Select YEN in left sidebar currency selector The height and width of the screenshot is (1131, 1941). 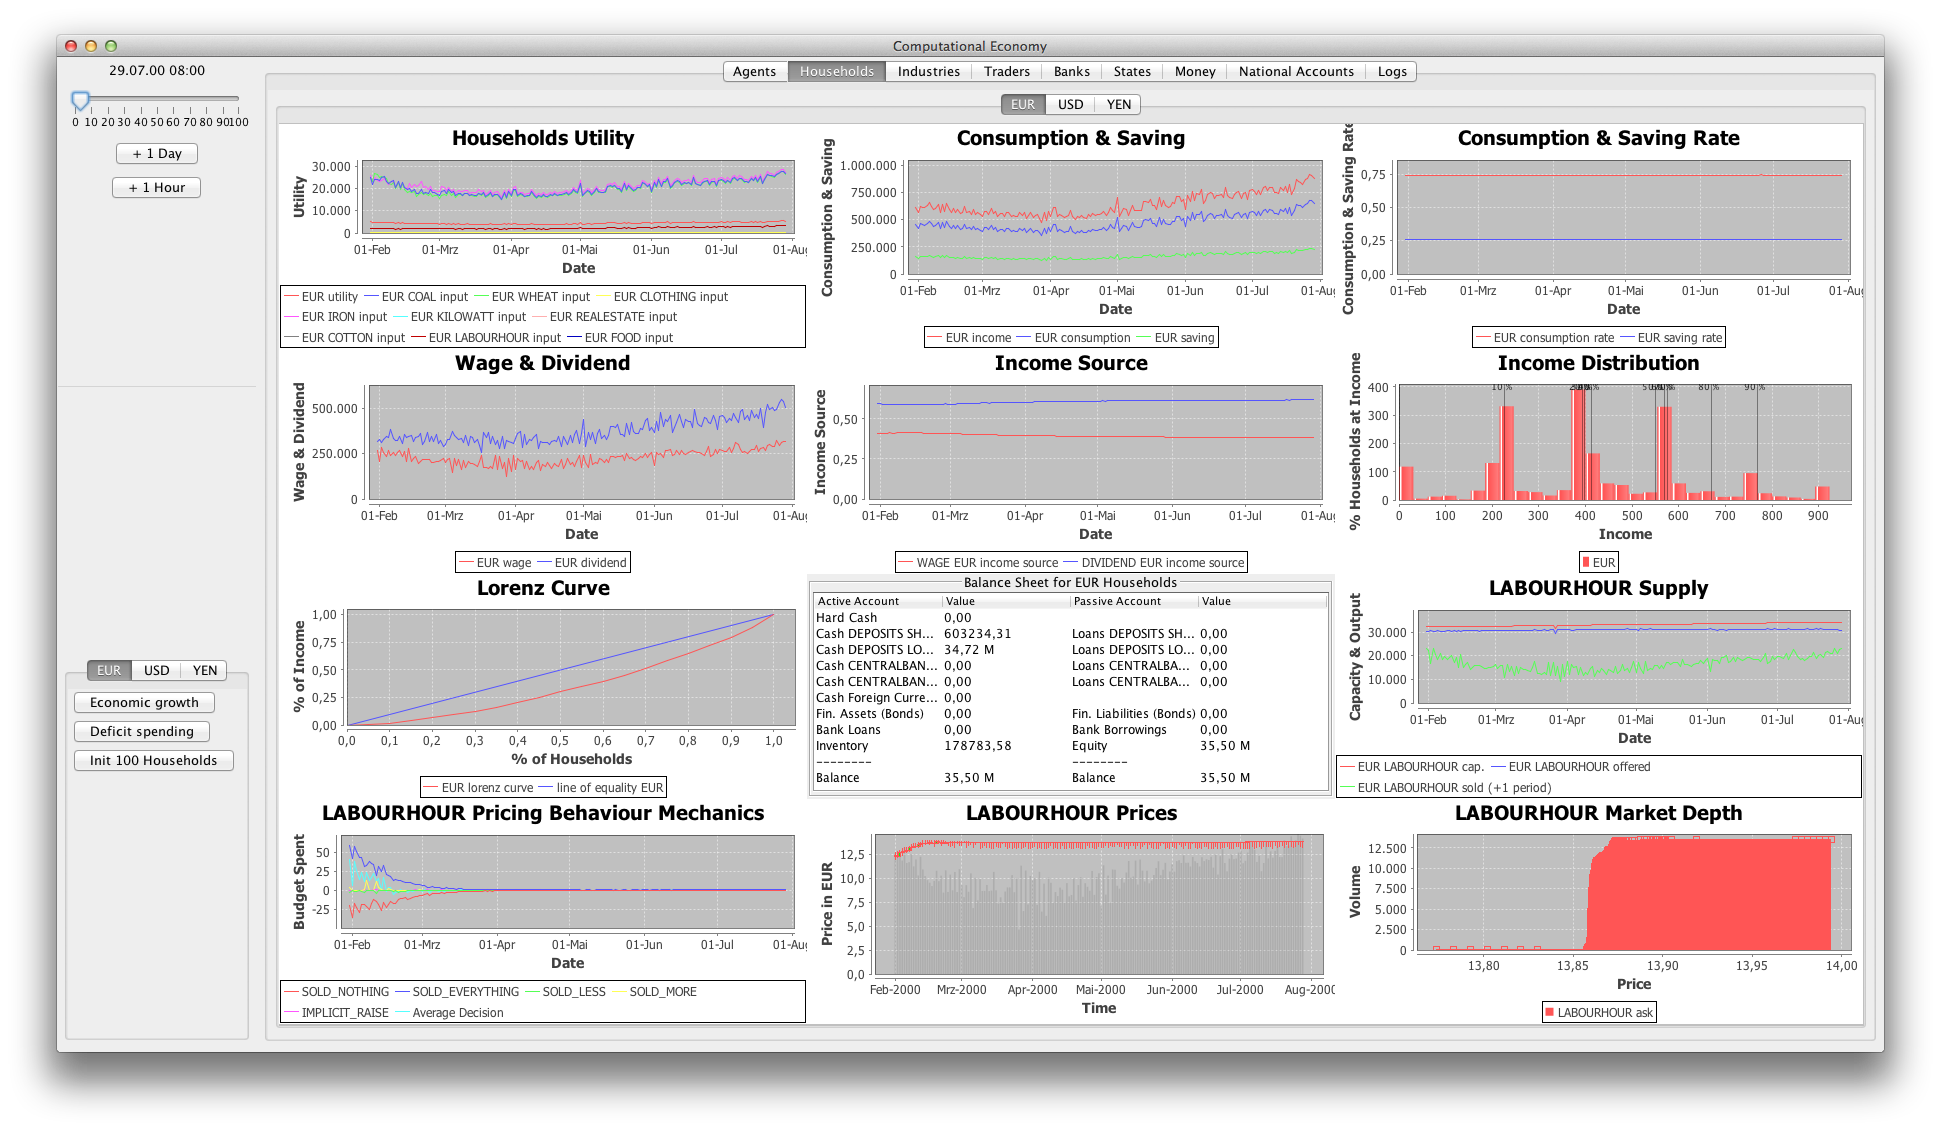click(205, 670)
